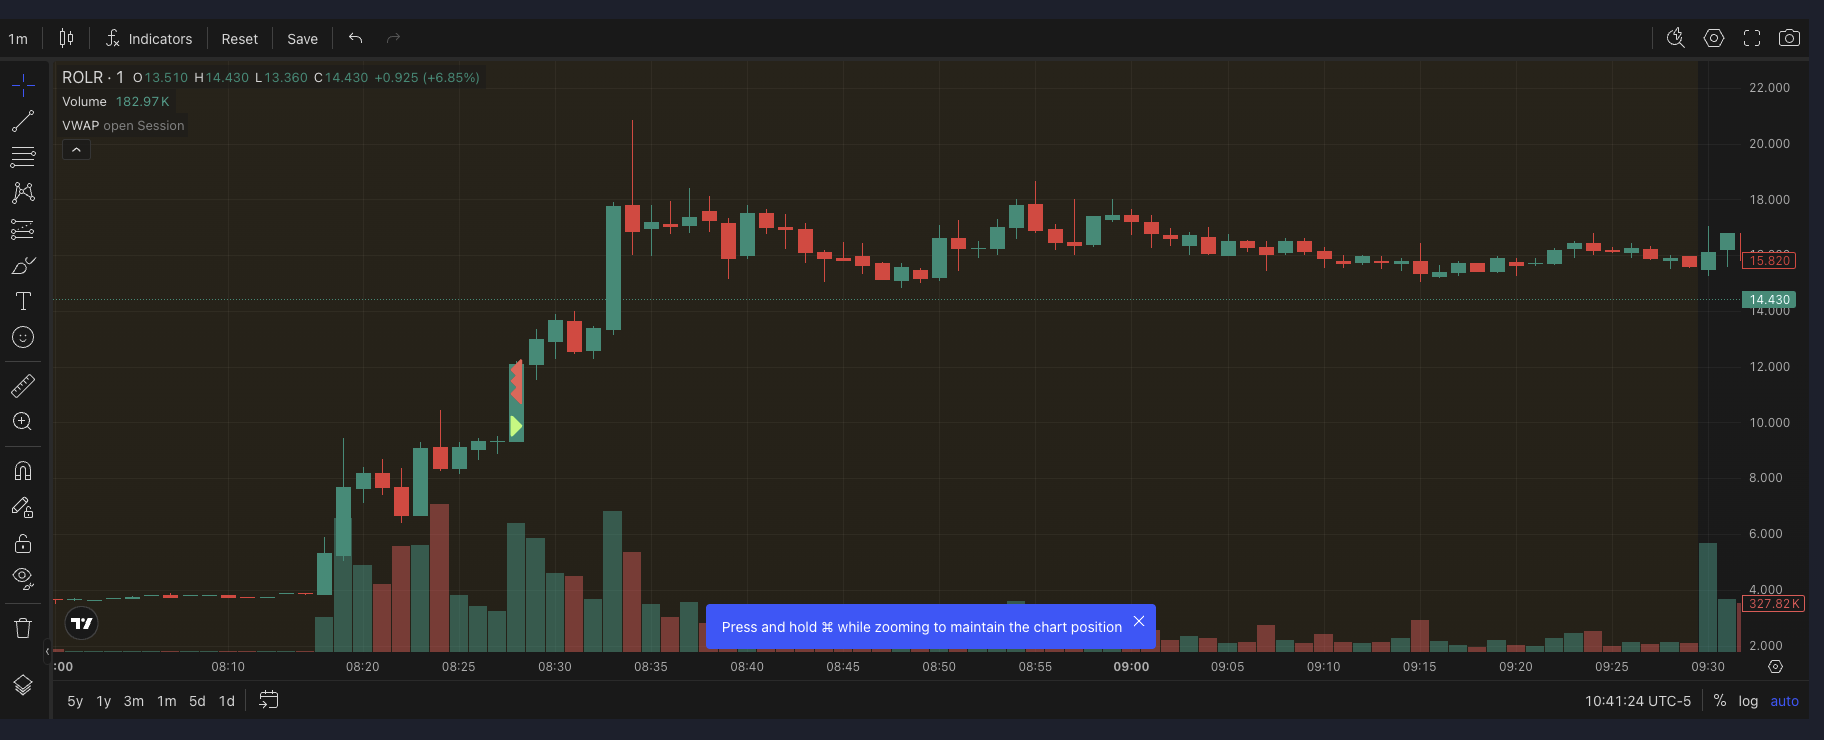The image size is (1824, 740).
Task: Select the Text annotation tool
Action: (23, 301)
